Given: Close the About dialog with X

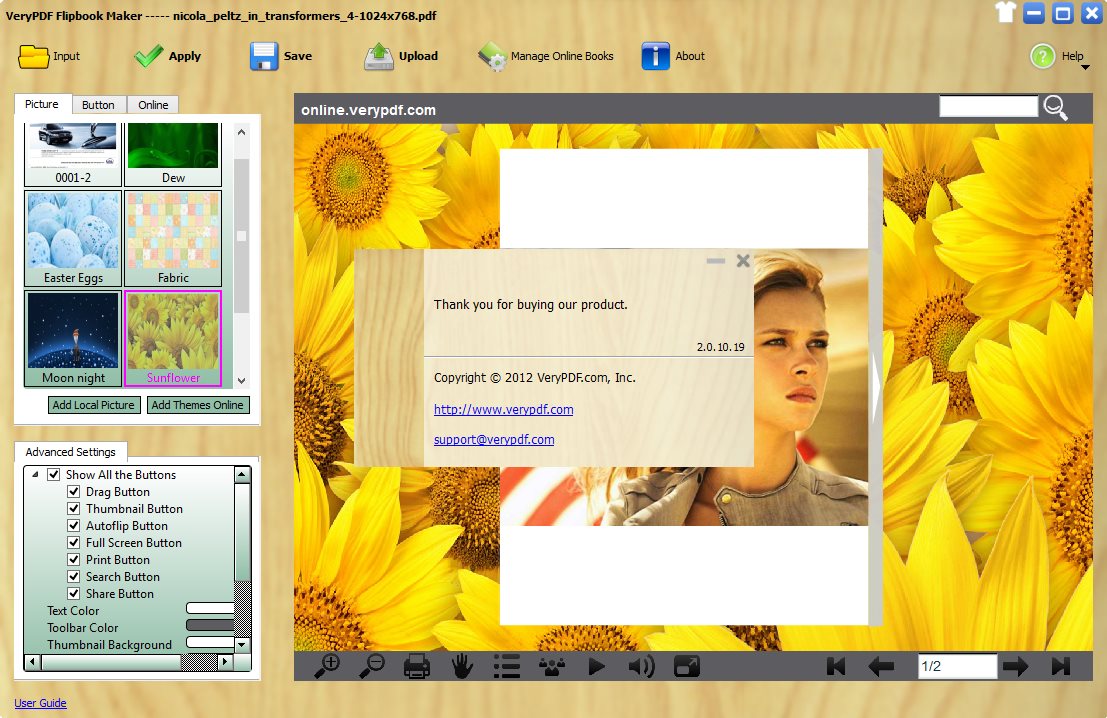Looking at the screenshot, I should coord(743,261).
